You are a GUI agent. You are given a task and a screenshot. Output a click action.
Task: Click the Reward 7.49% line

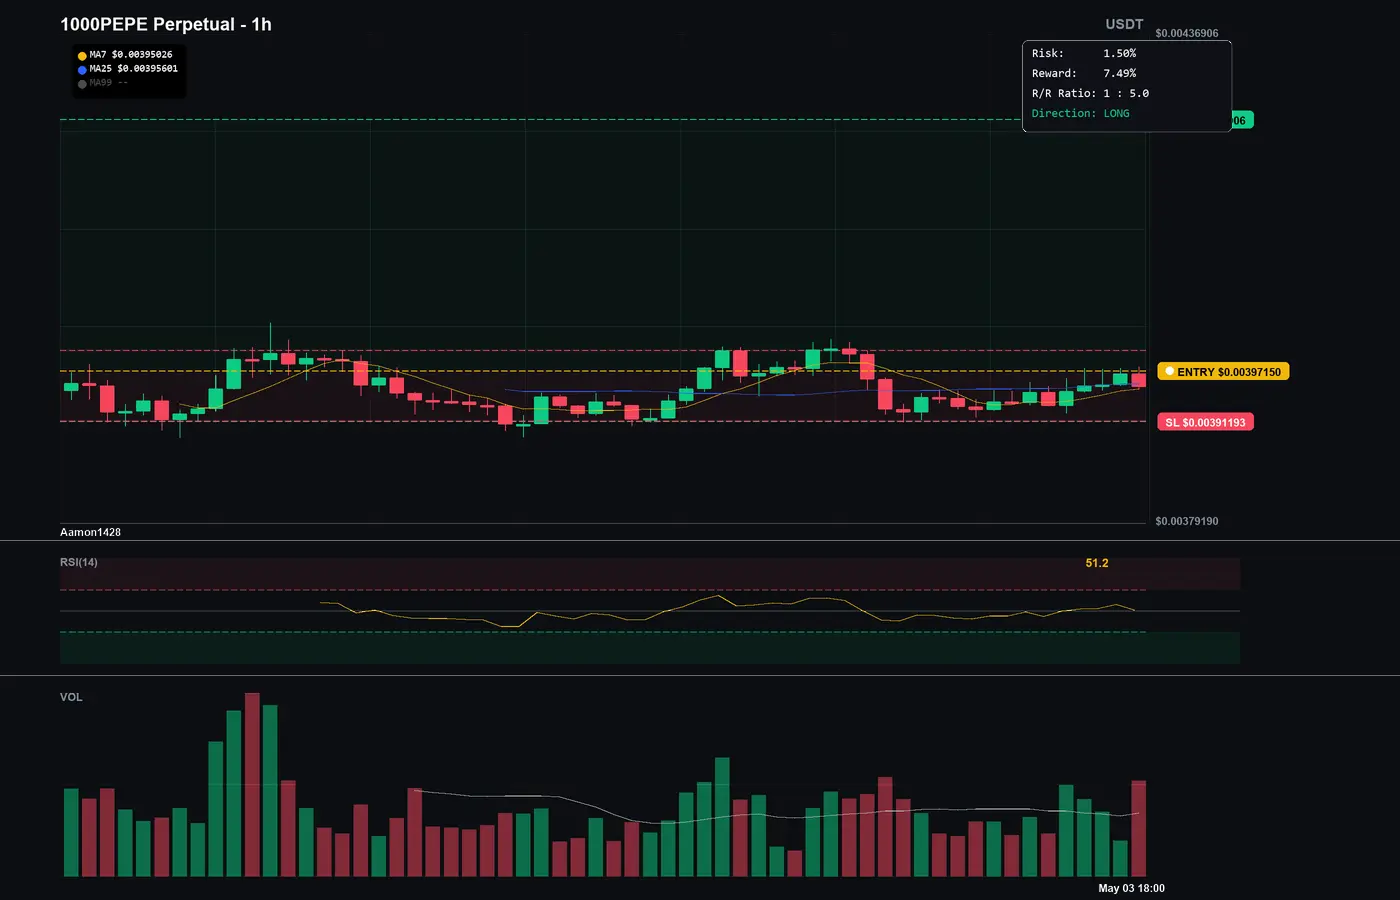tap(1084, 73)
